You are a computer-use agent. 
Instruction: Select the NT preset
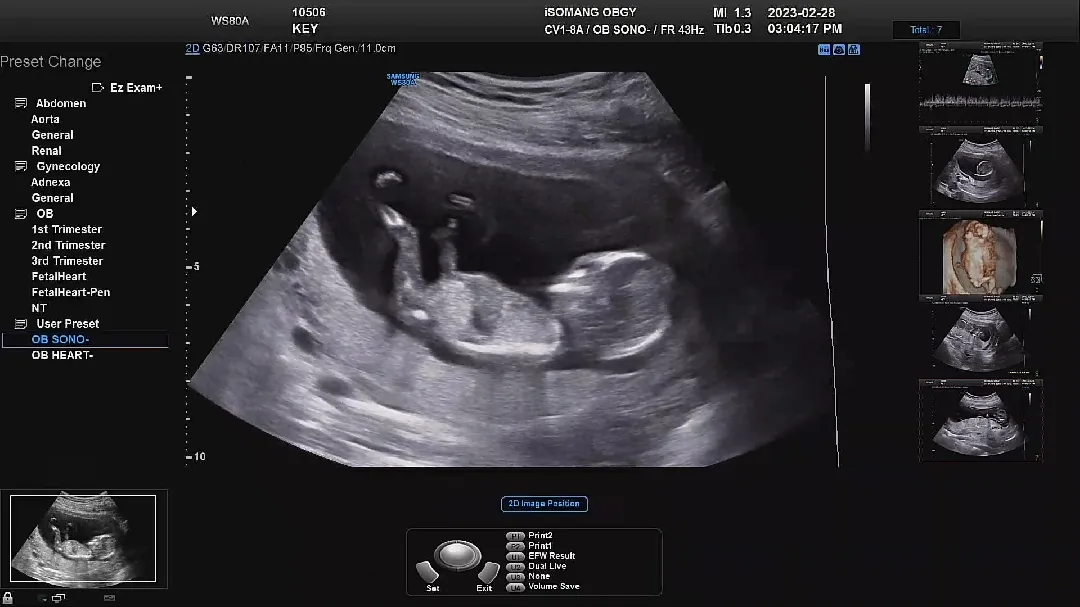(39, 308)
